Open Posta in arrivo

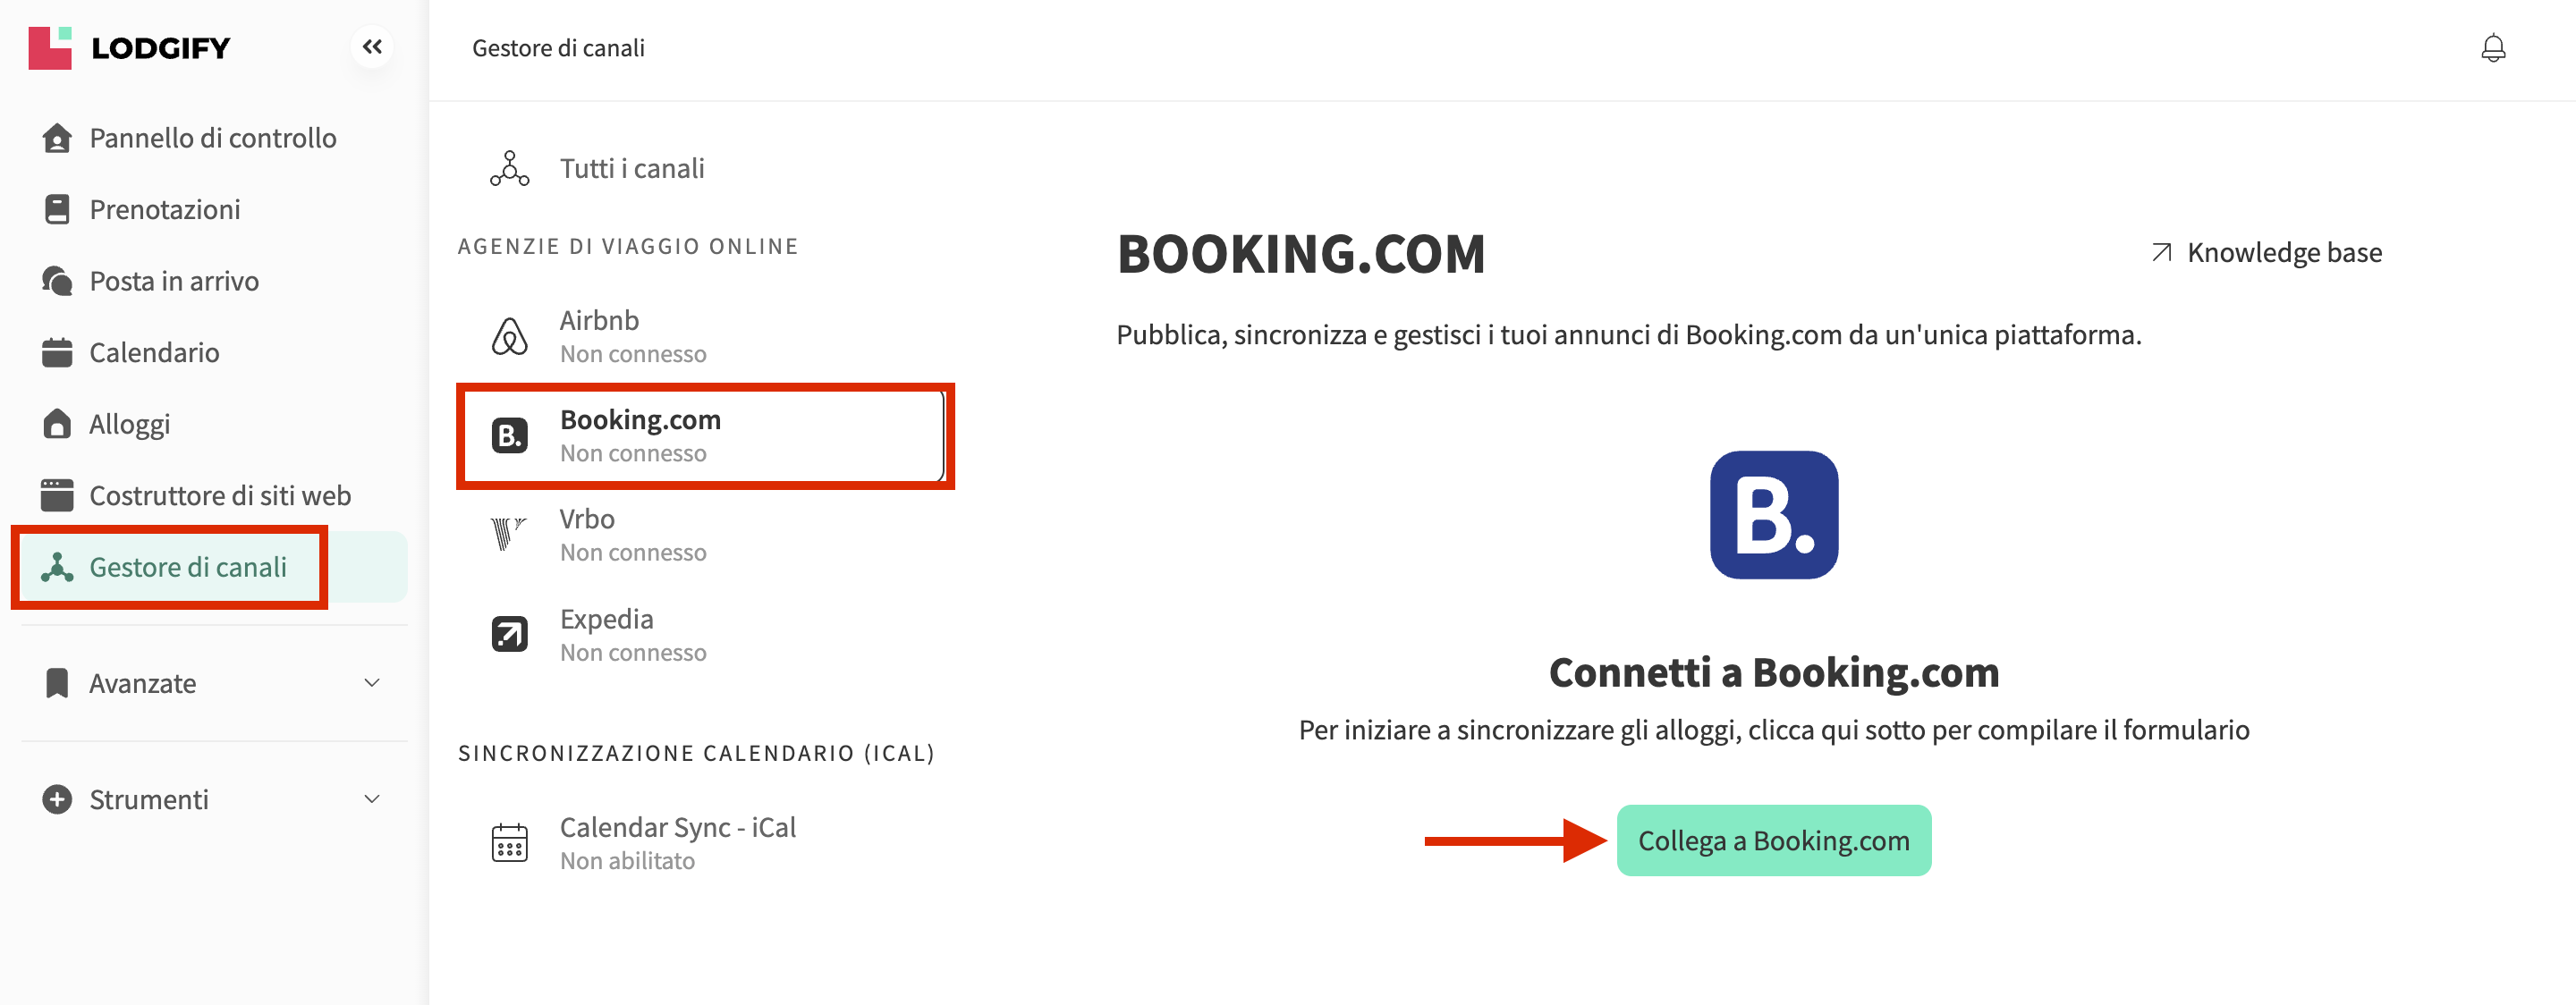click(x=174, y=281)
